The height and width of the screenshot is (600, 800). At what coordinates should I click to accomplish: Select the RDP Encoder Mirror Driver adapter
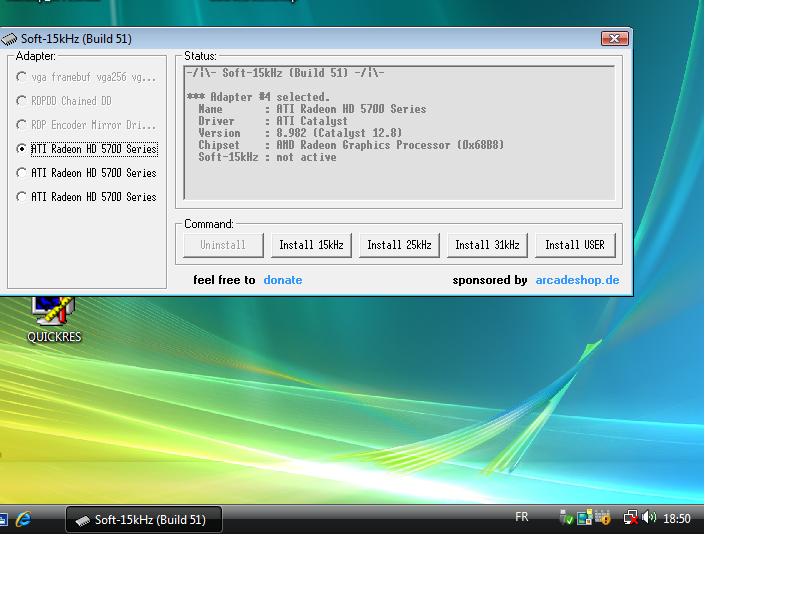pos(86,125)
